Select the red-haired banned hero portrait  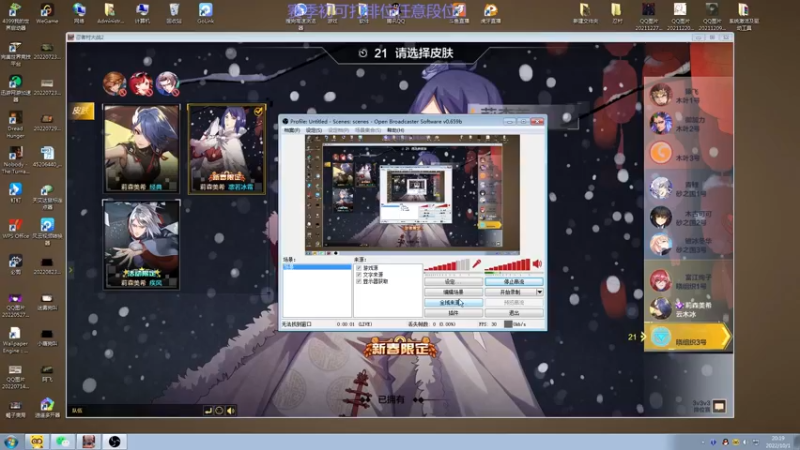coord(141,84)
